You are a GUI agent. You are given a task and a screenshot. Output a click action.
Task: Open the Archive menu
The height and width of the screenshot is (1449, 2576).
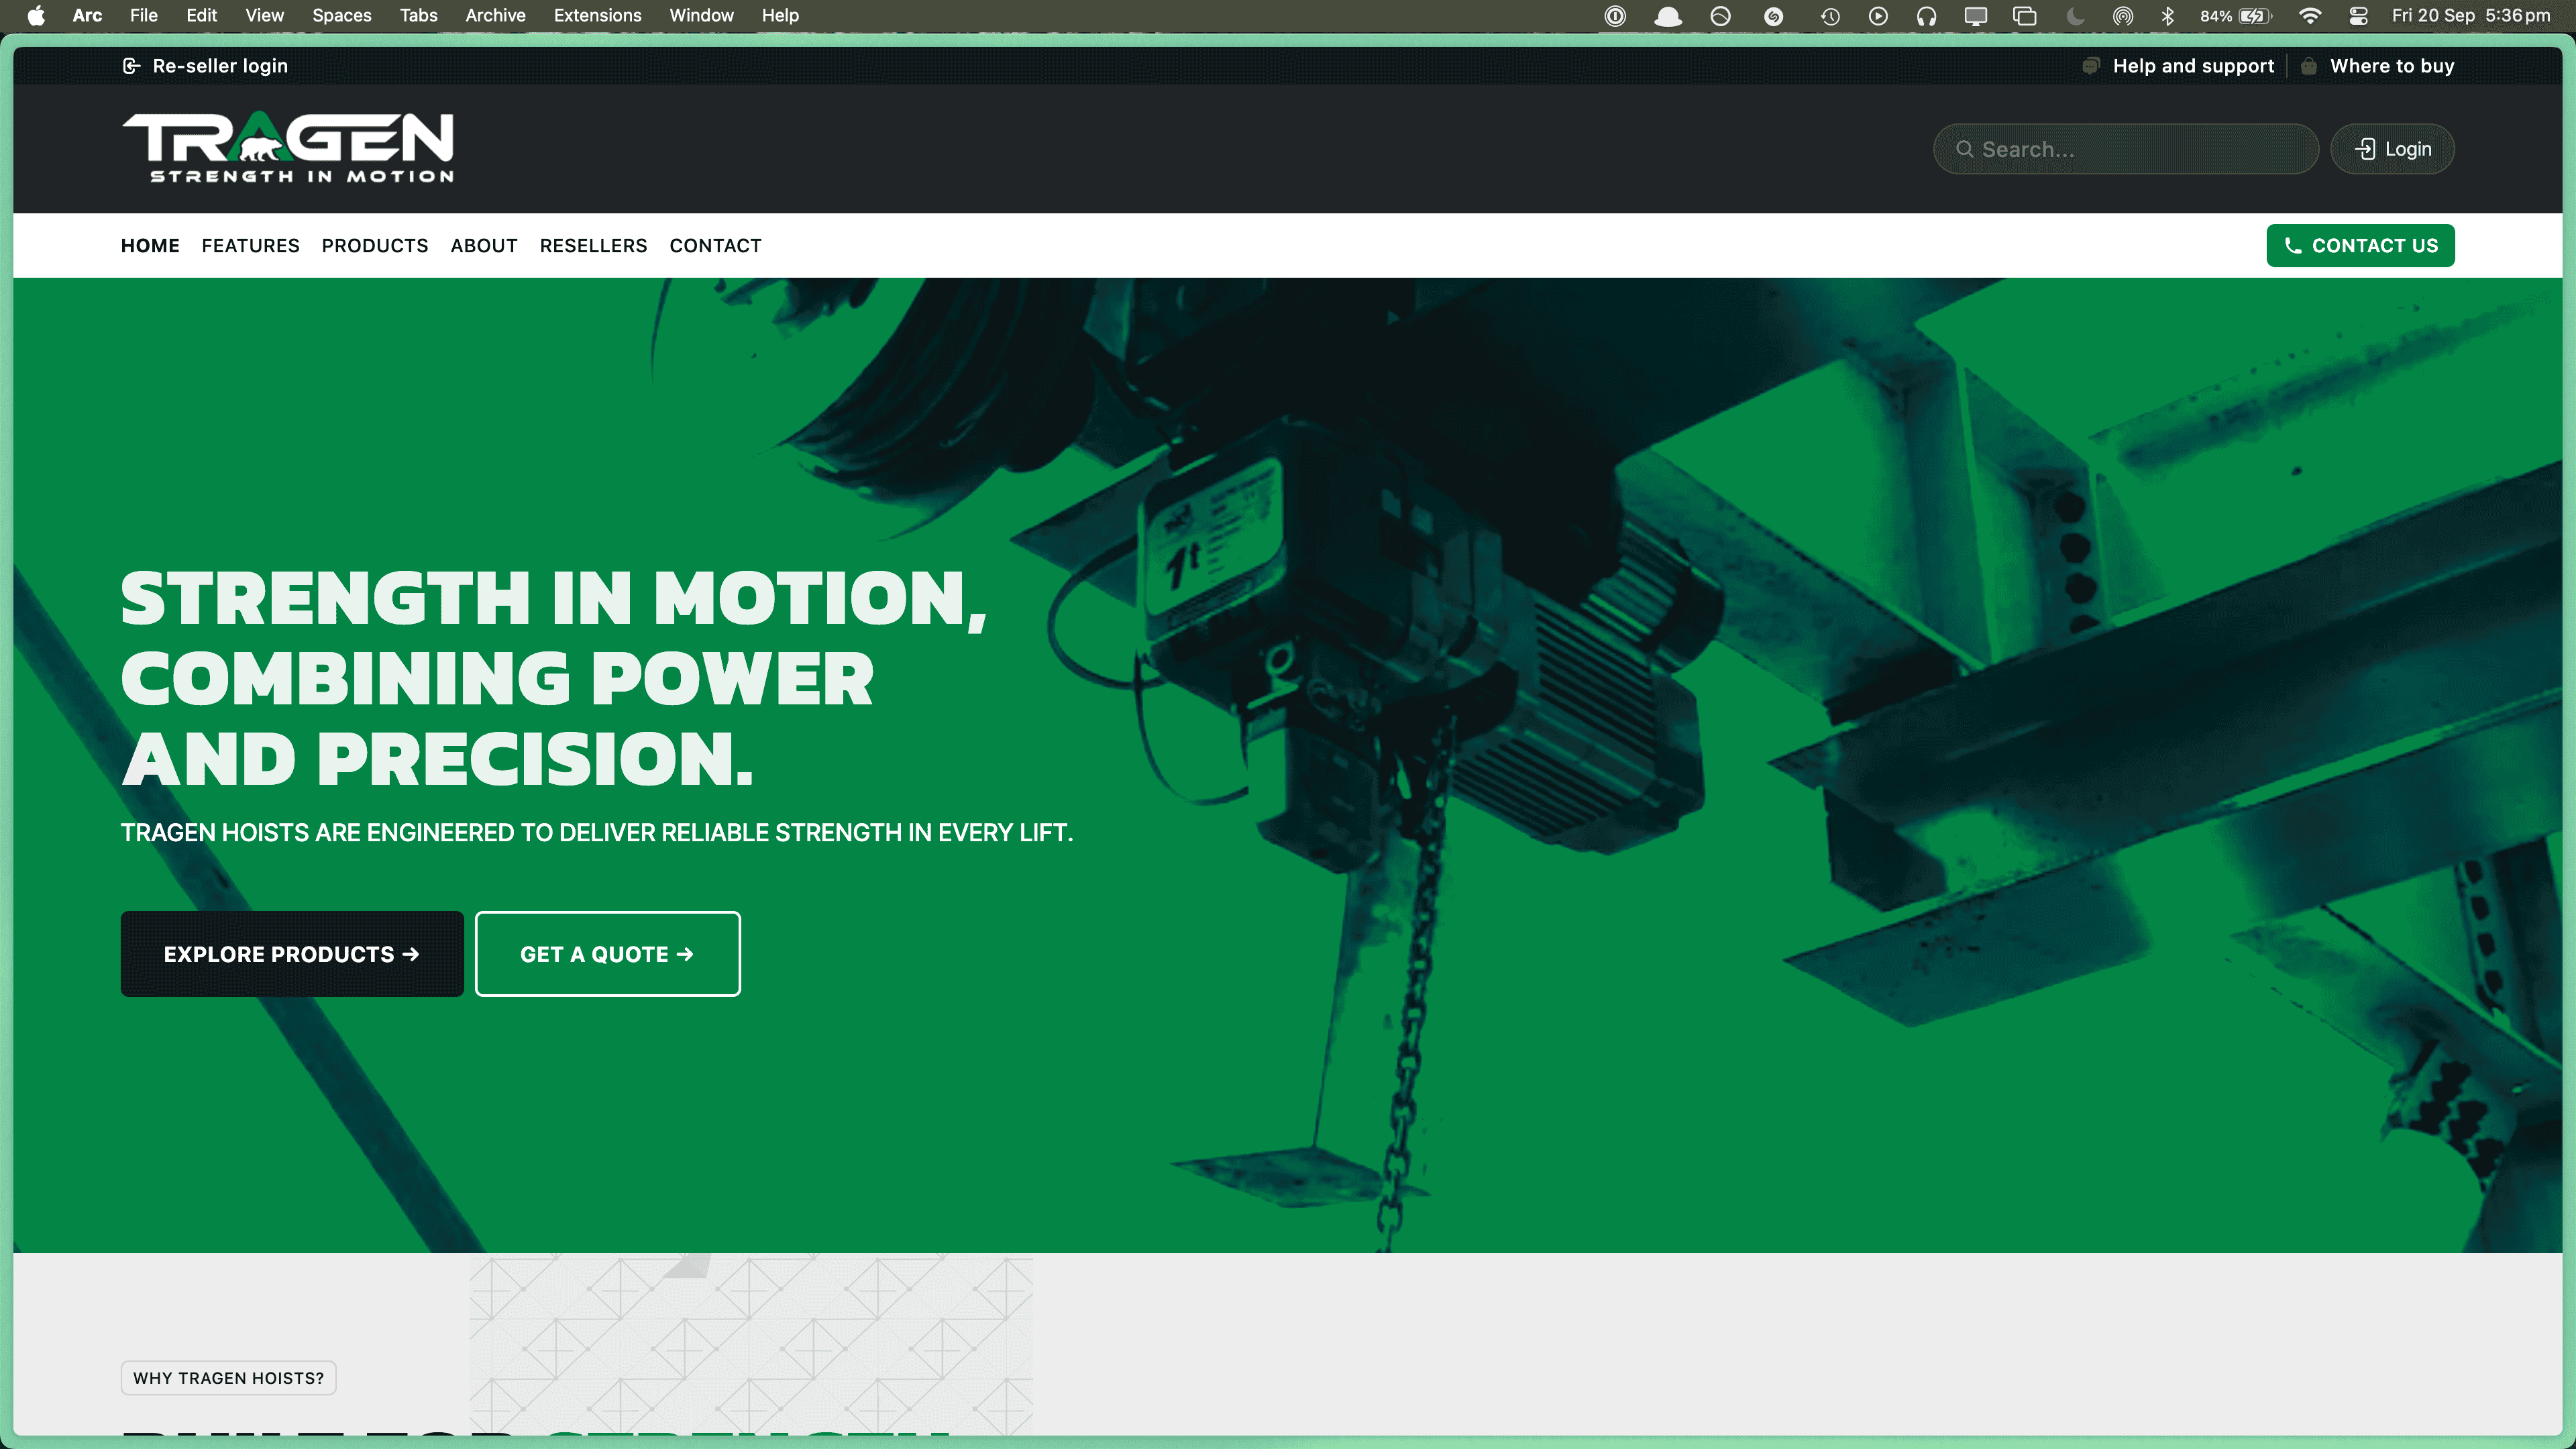pos(495,15)
